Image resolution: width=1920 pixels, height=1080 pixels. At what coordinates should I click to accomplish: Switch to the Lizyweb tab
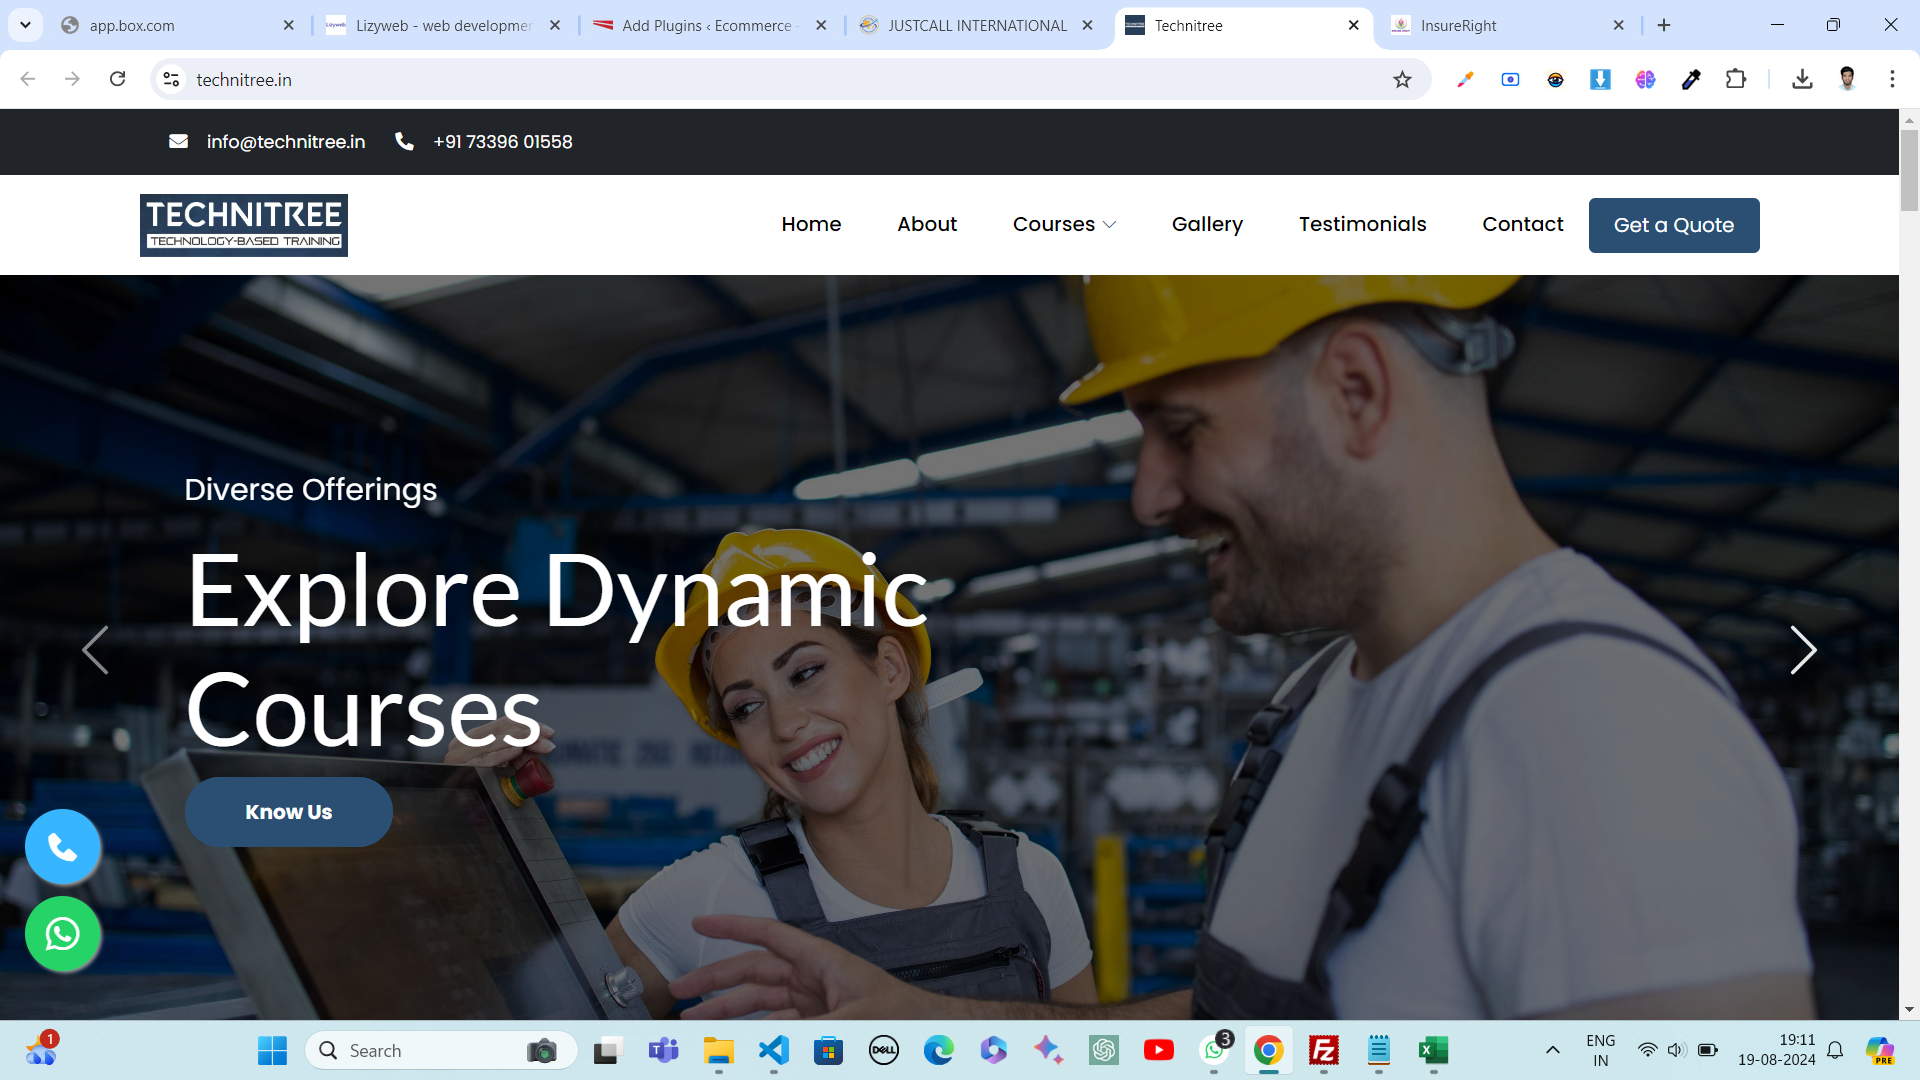pos(443,25)
